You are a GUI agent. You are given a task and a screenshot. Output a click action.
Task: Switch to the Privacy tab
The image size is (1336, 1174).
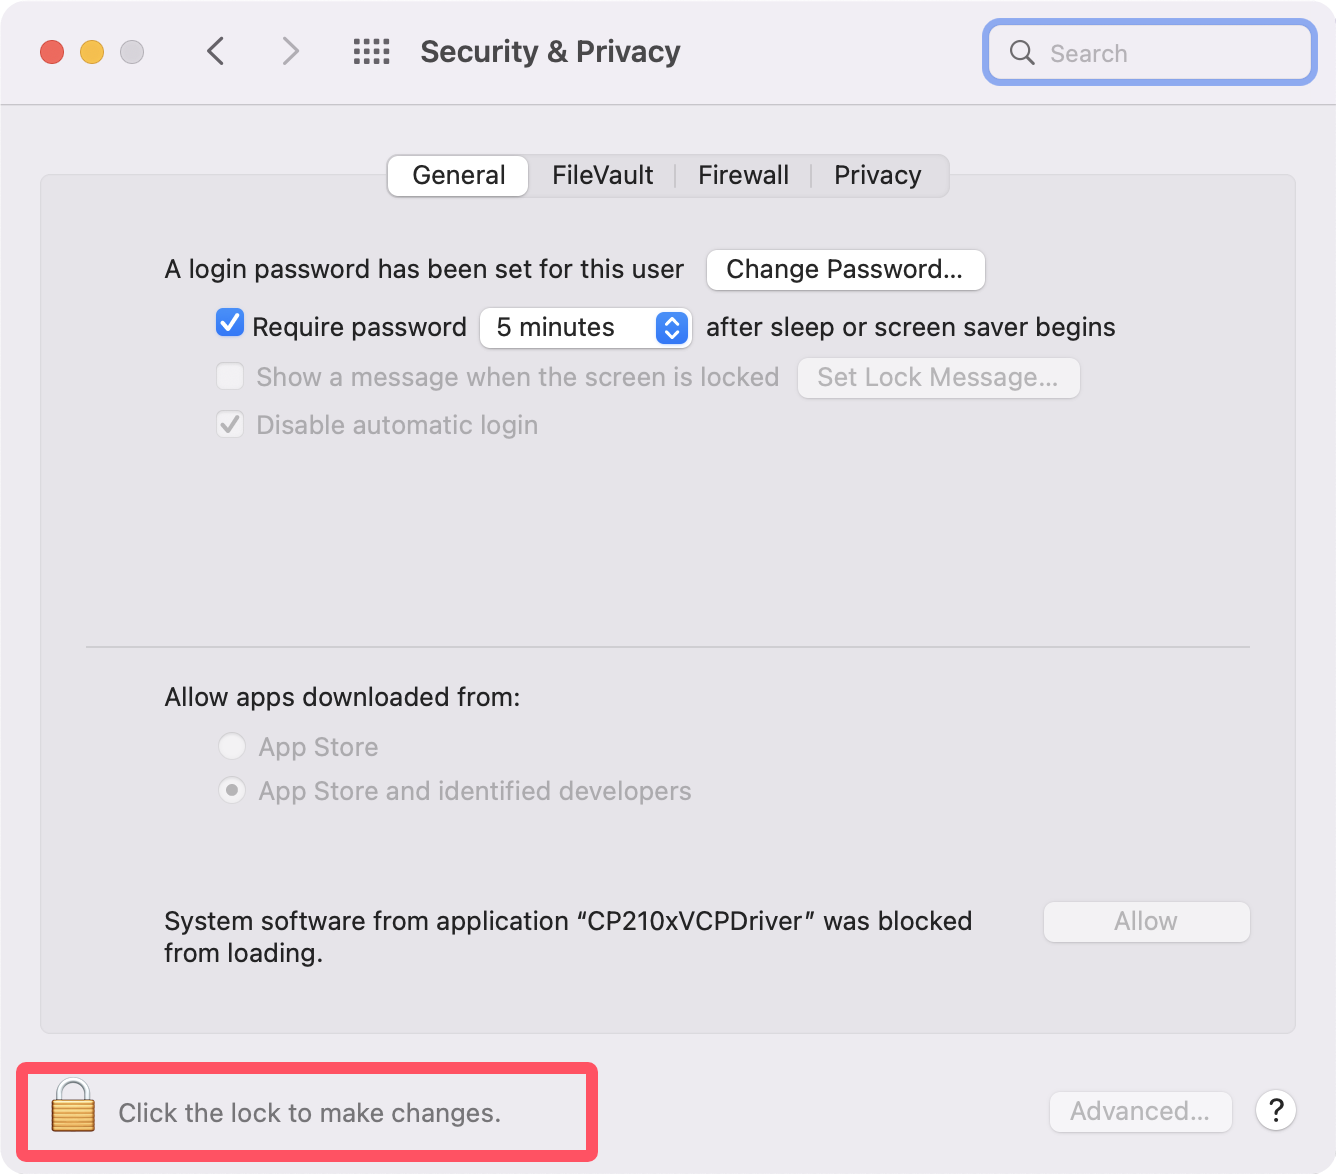877,176
